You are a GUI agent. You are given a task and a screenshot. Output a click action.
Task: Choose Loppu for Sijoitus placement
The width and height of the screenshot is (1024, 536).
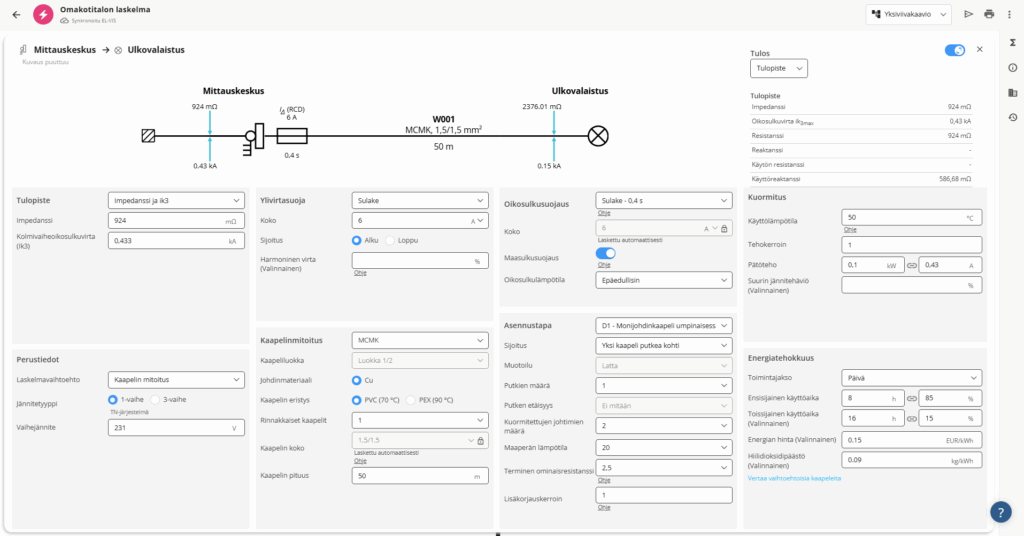pyautogui.click(x=389, y=240)
